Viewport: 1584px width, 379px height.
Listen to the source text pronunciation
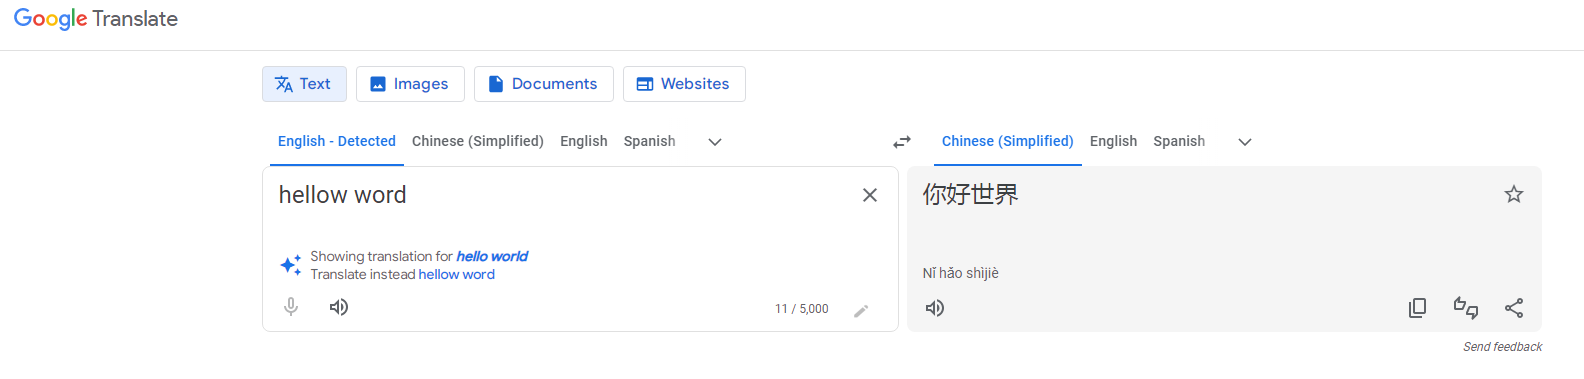(339, 307)
